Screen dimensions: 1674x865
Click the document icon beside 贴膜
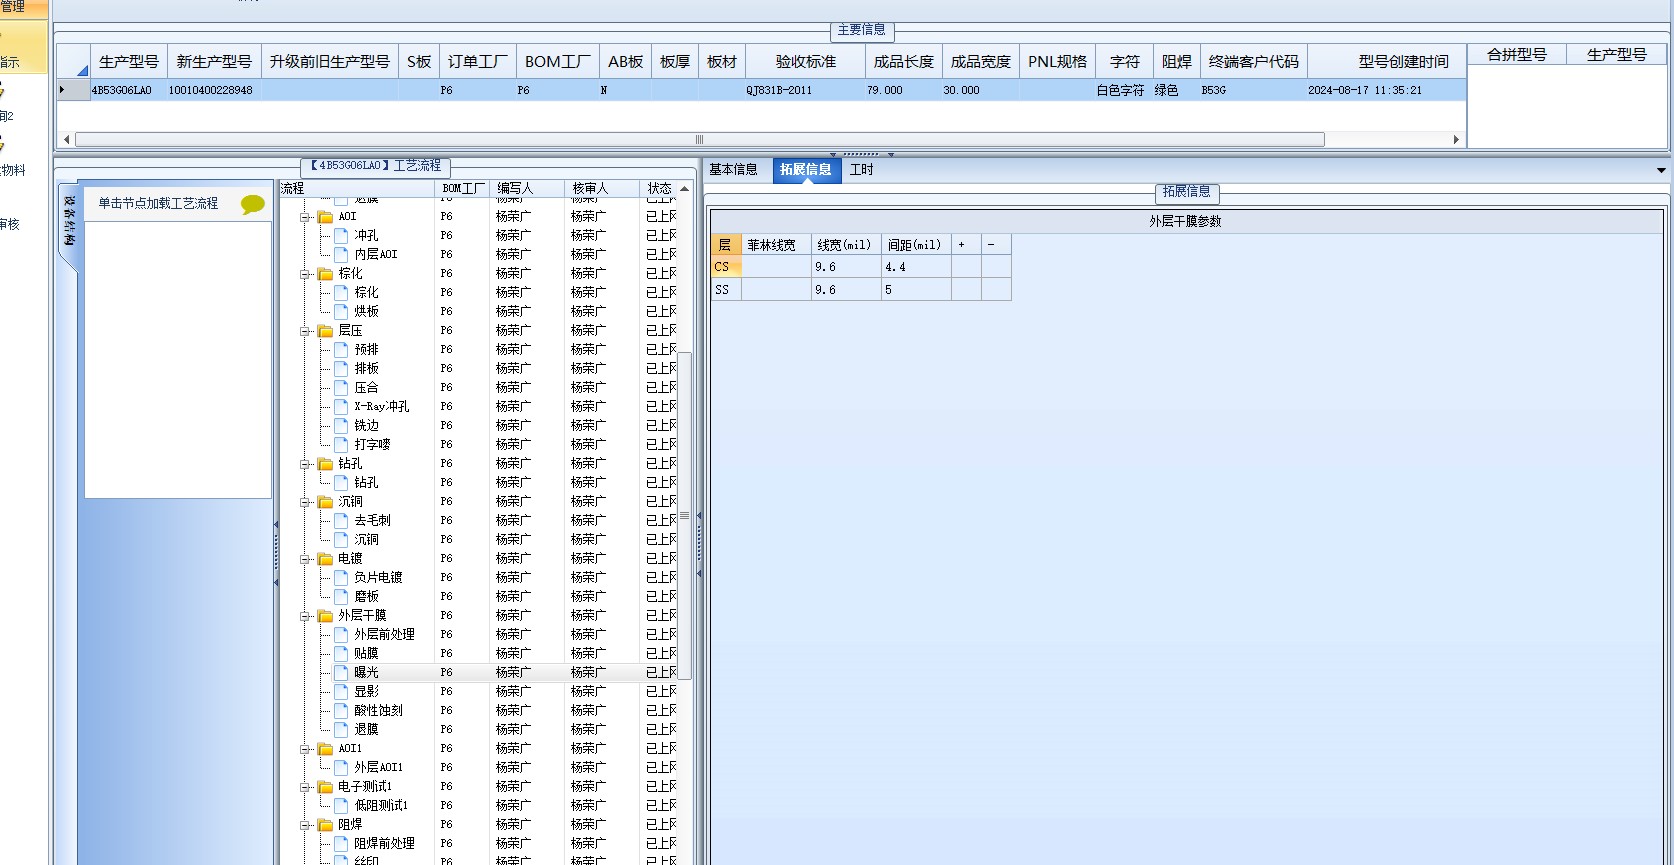341,653
